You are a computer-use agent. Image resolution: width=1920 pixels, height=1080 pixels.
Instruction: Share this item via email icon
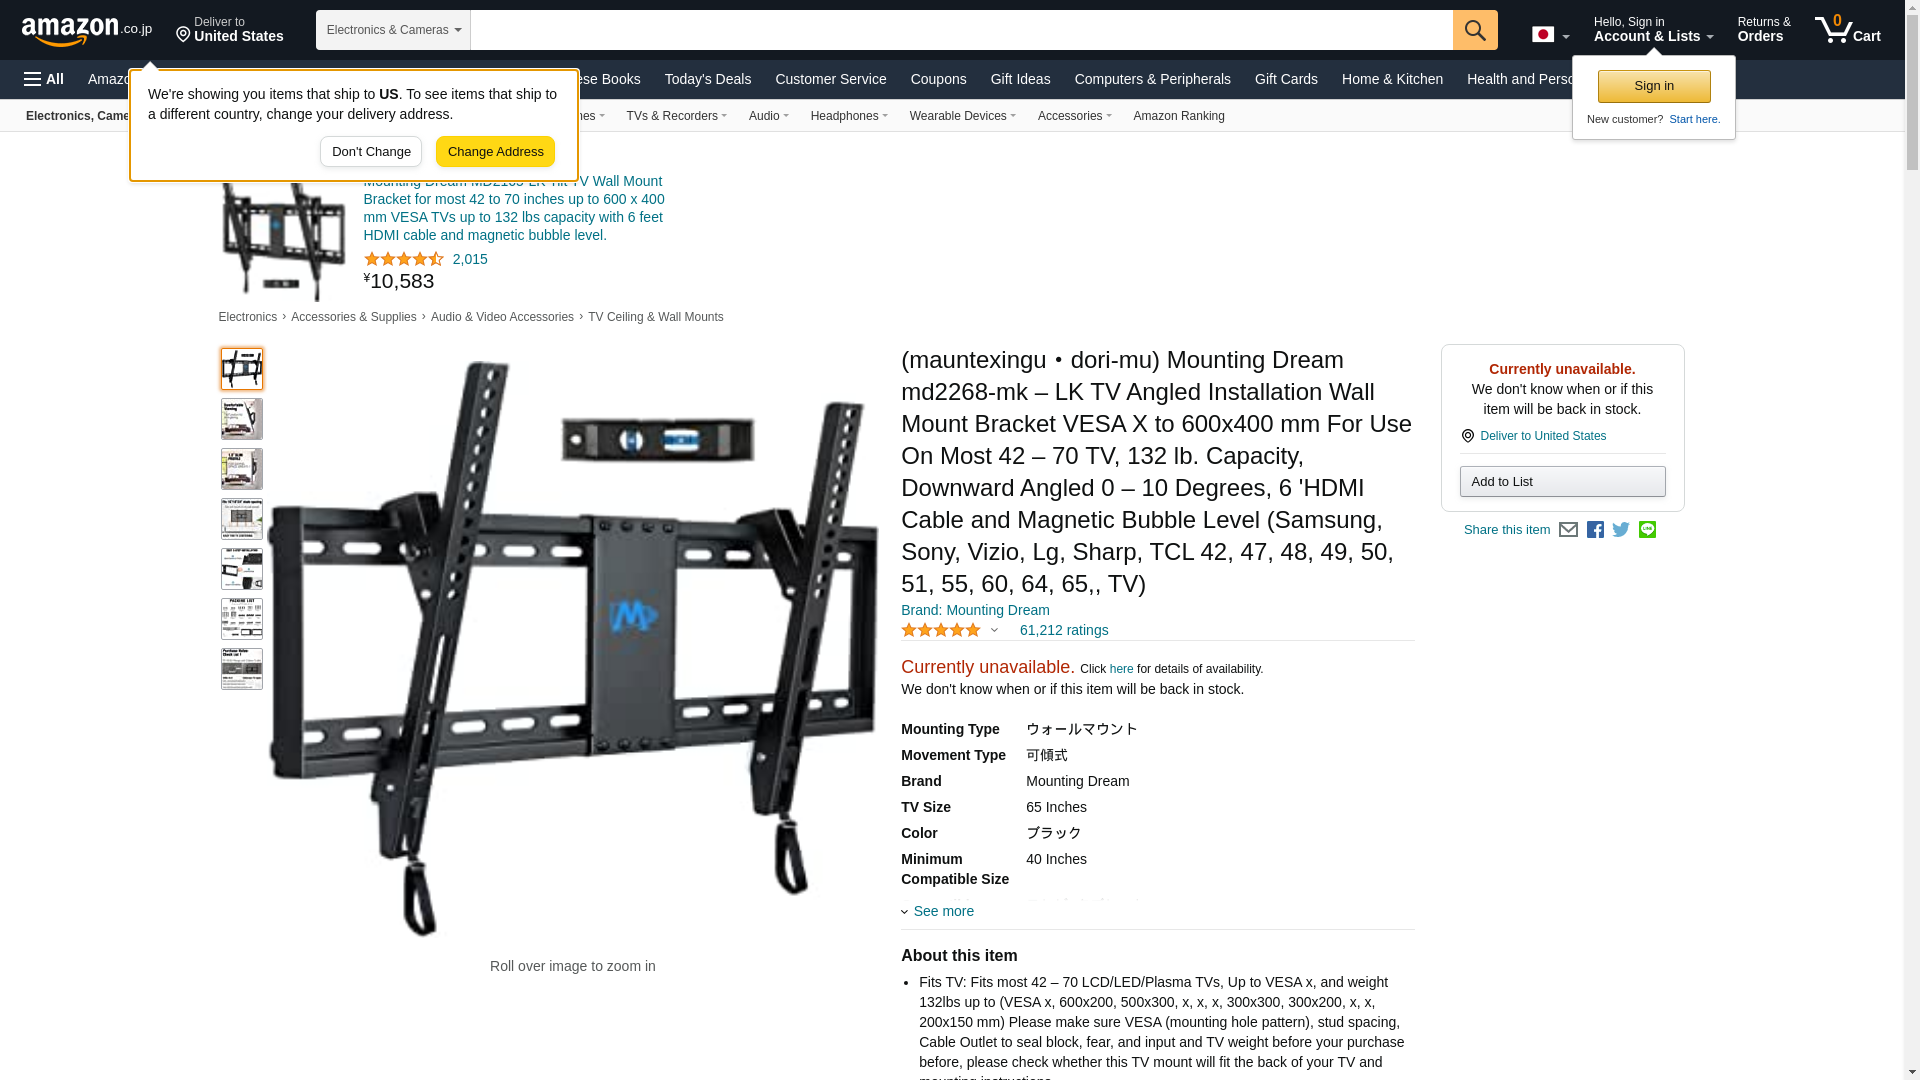point(1568,530)
